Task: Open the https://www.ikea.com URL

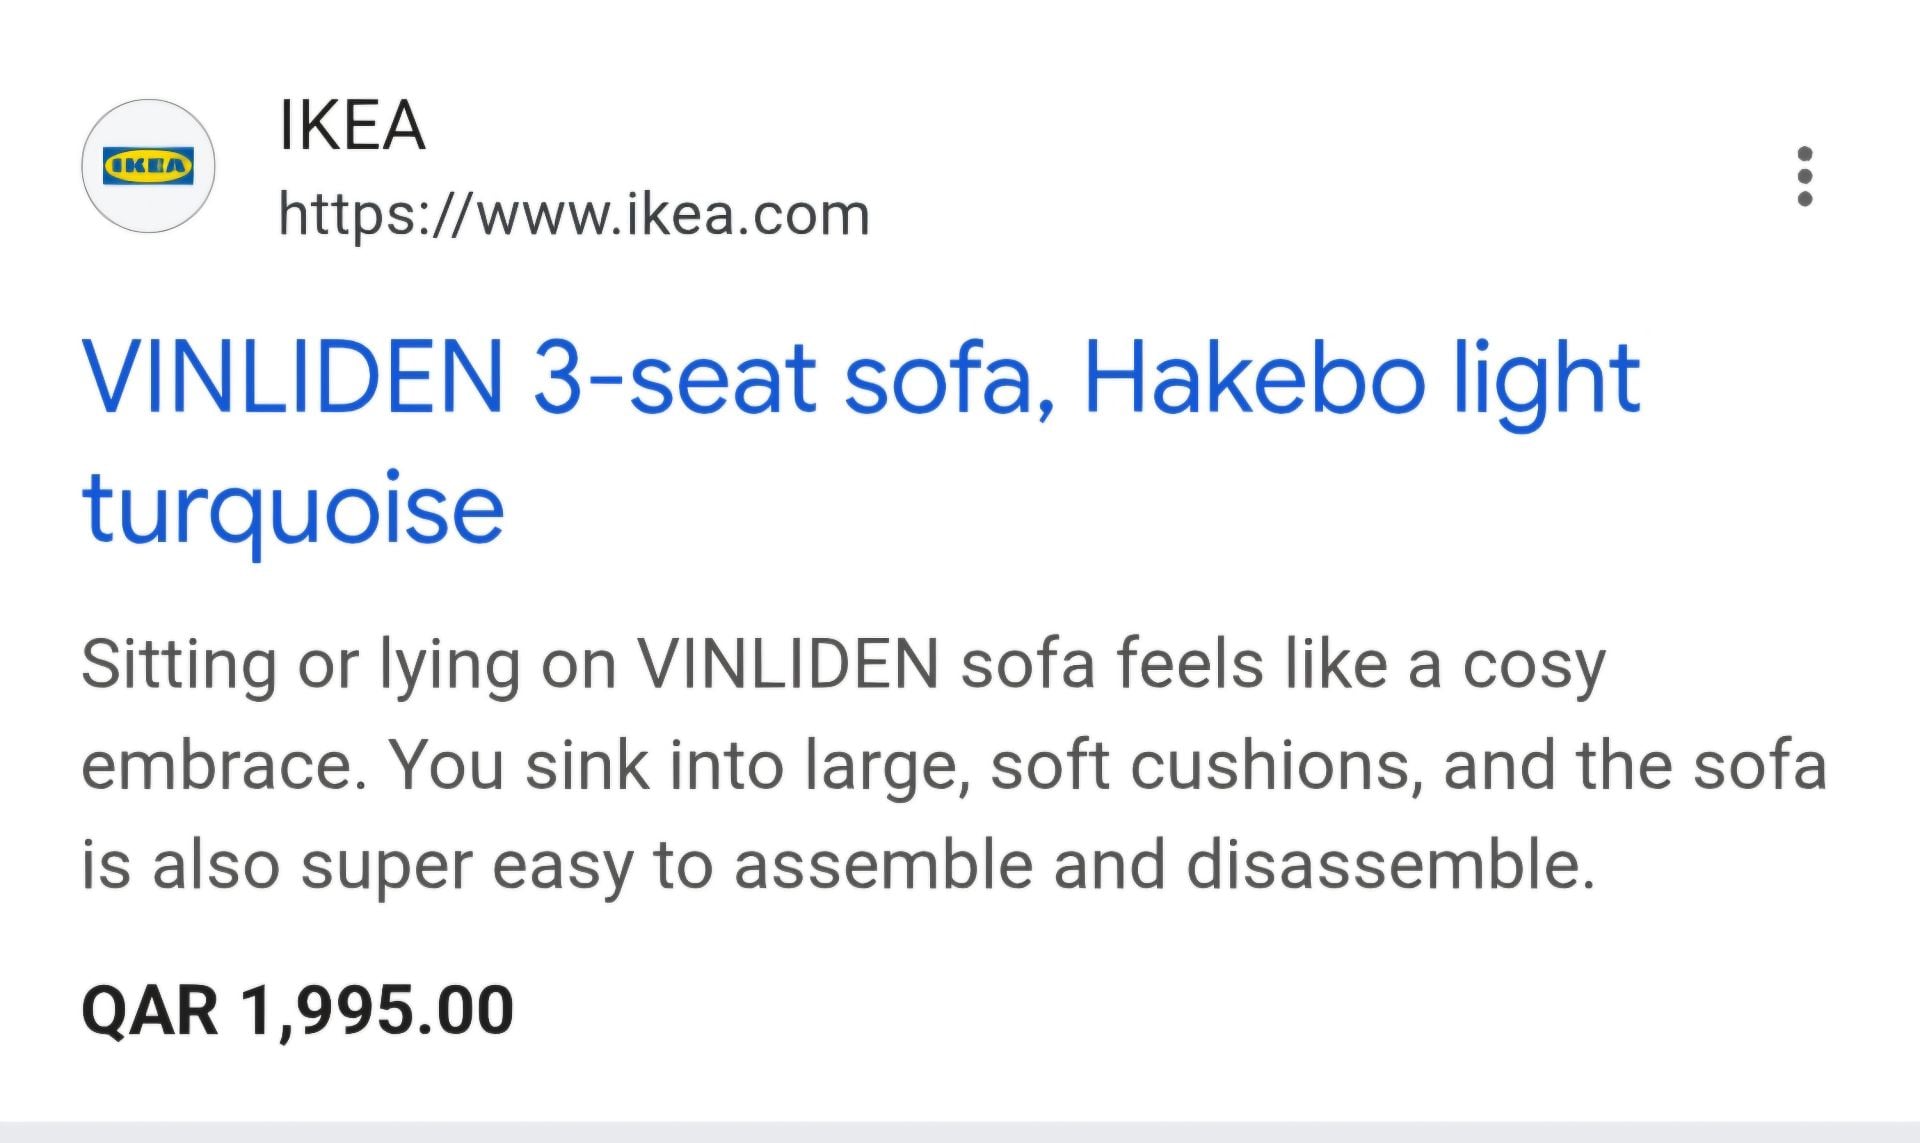Action: [x=574, y=215]
